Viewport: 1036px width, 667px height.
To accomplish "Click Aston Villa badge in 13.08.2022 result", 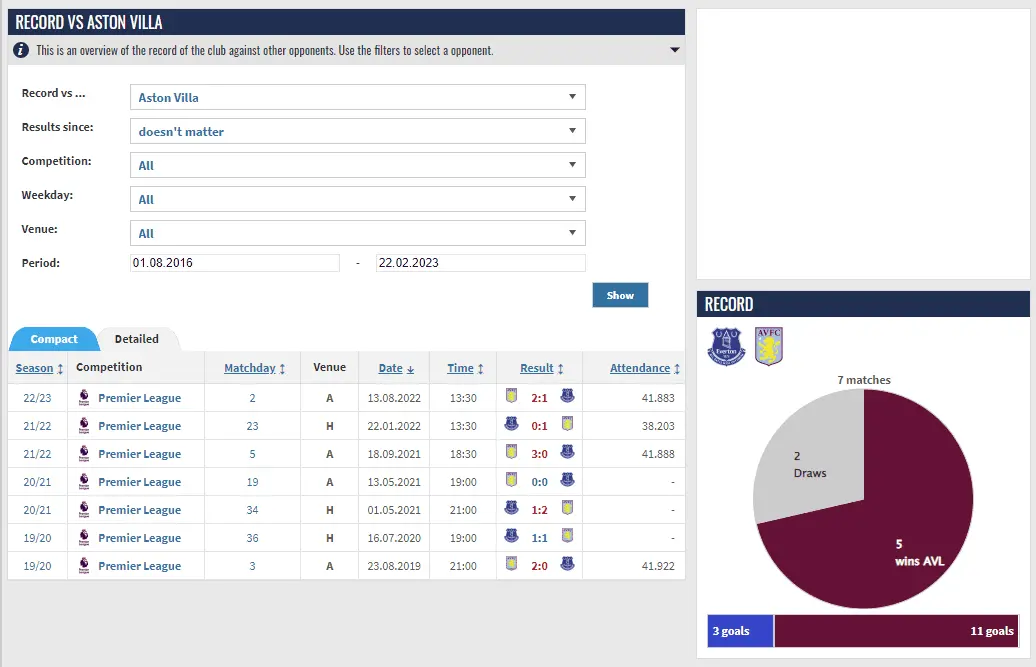I will click(x=512, y=396).
